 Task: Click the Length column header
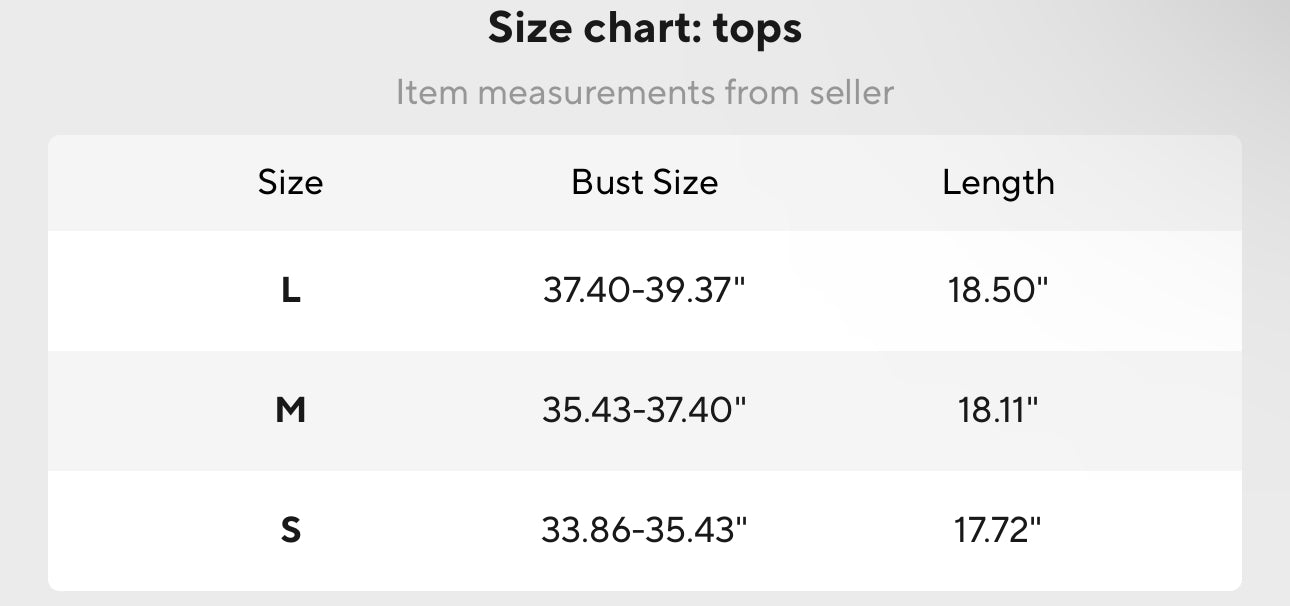coord(998,183)
